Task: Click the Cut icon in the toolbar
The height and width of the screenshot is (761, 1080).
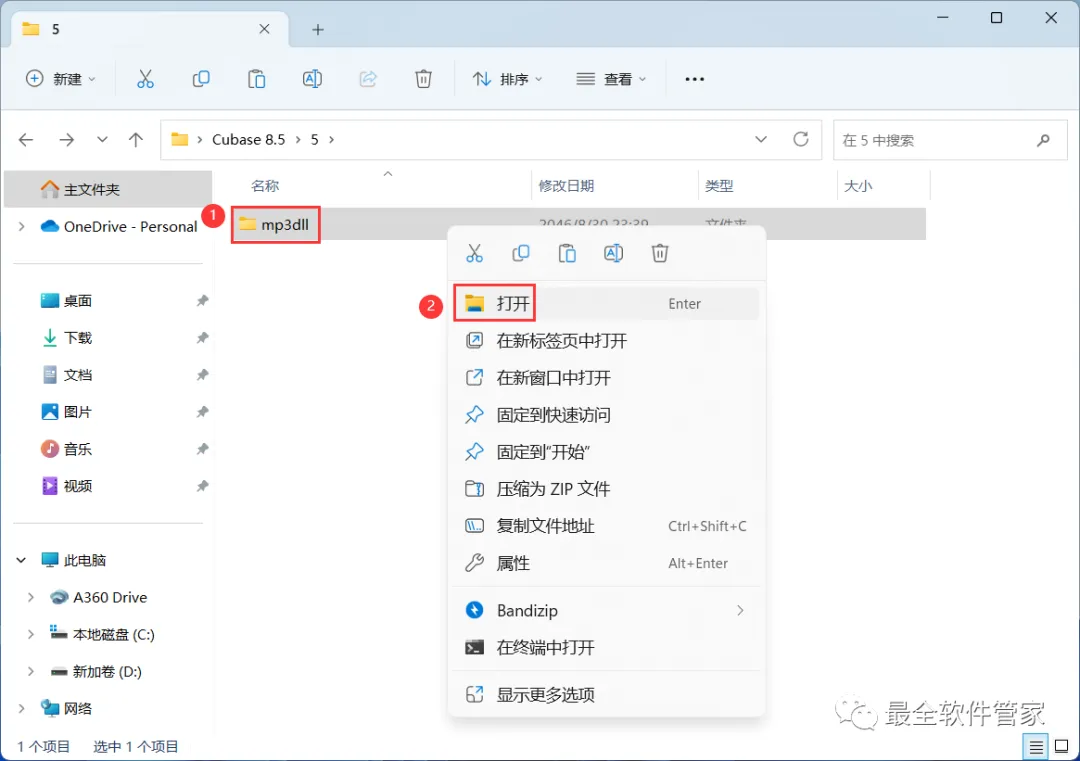Action: coord(145,79)
